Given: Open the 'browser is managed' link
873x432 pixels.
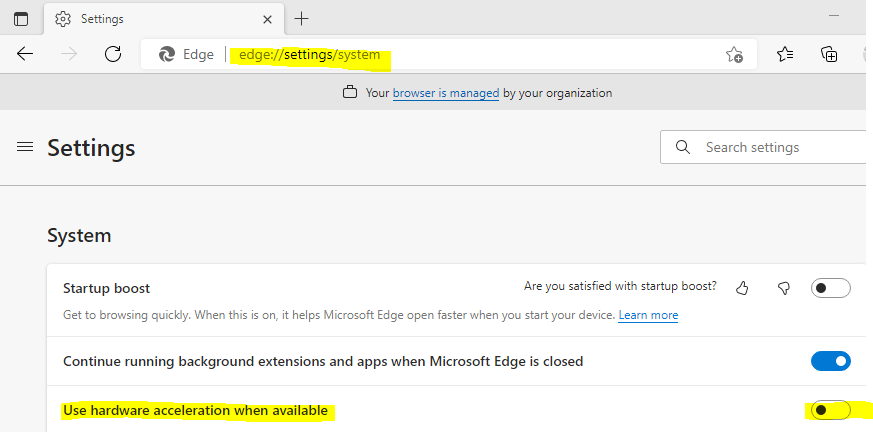Looking at the screenshot, I should point(446,93).
